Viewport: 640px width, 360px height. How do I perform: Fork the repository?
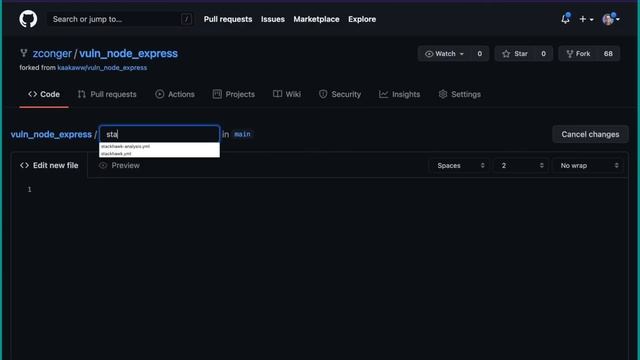578,53
